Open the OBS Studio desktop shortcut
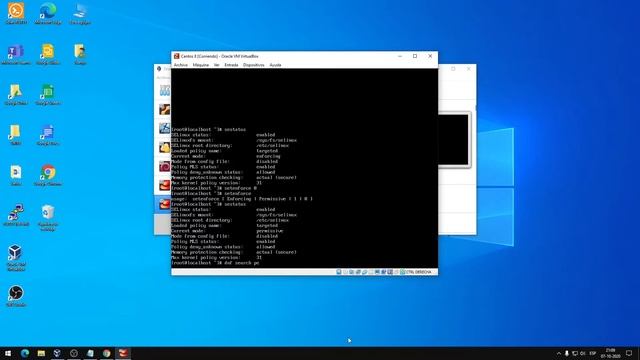This screenshot has height=360, width=640. point(16,296)
